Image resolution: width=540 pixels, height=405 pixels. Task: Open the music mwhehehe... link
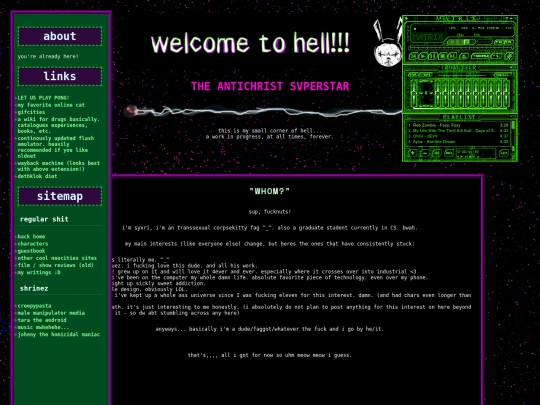(x=43, y=328)
